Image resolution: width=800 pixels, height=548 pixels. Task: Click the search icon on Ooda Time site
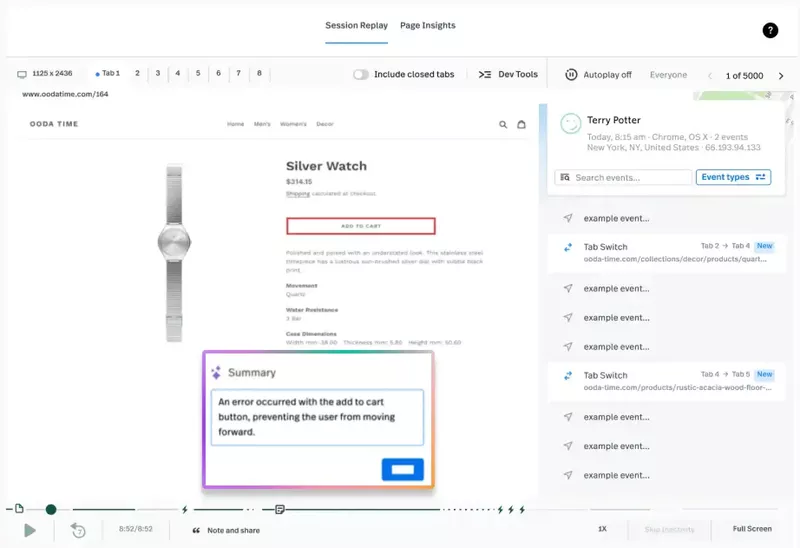pos(503,124)
